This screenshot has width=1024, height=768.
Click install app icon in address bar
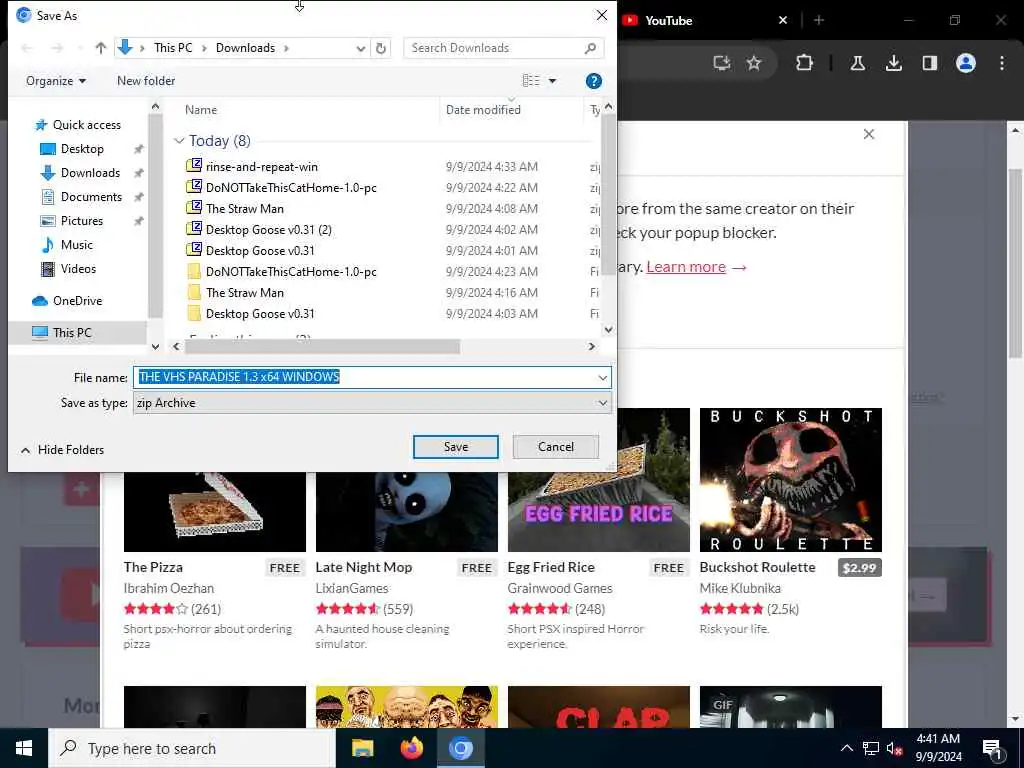(722, 63)
